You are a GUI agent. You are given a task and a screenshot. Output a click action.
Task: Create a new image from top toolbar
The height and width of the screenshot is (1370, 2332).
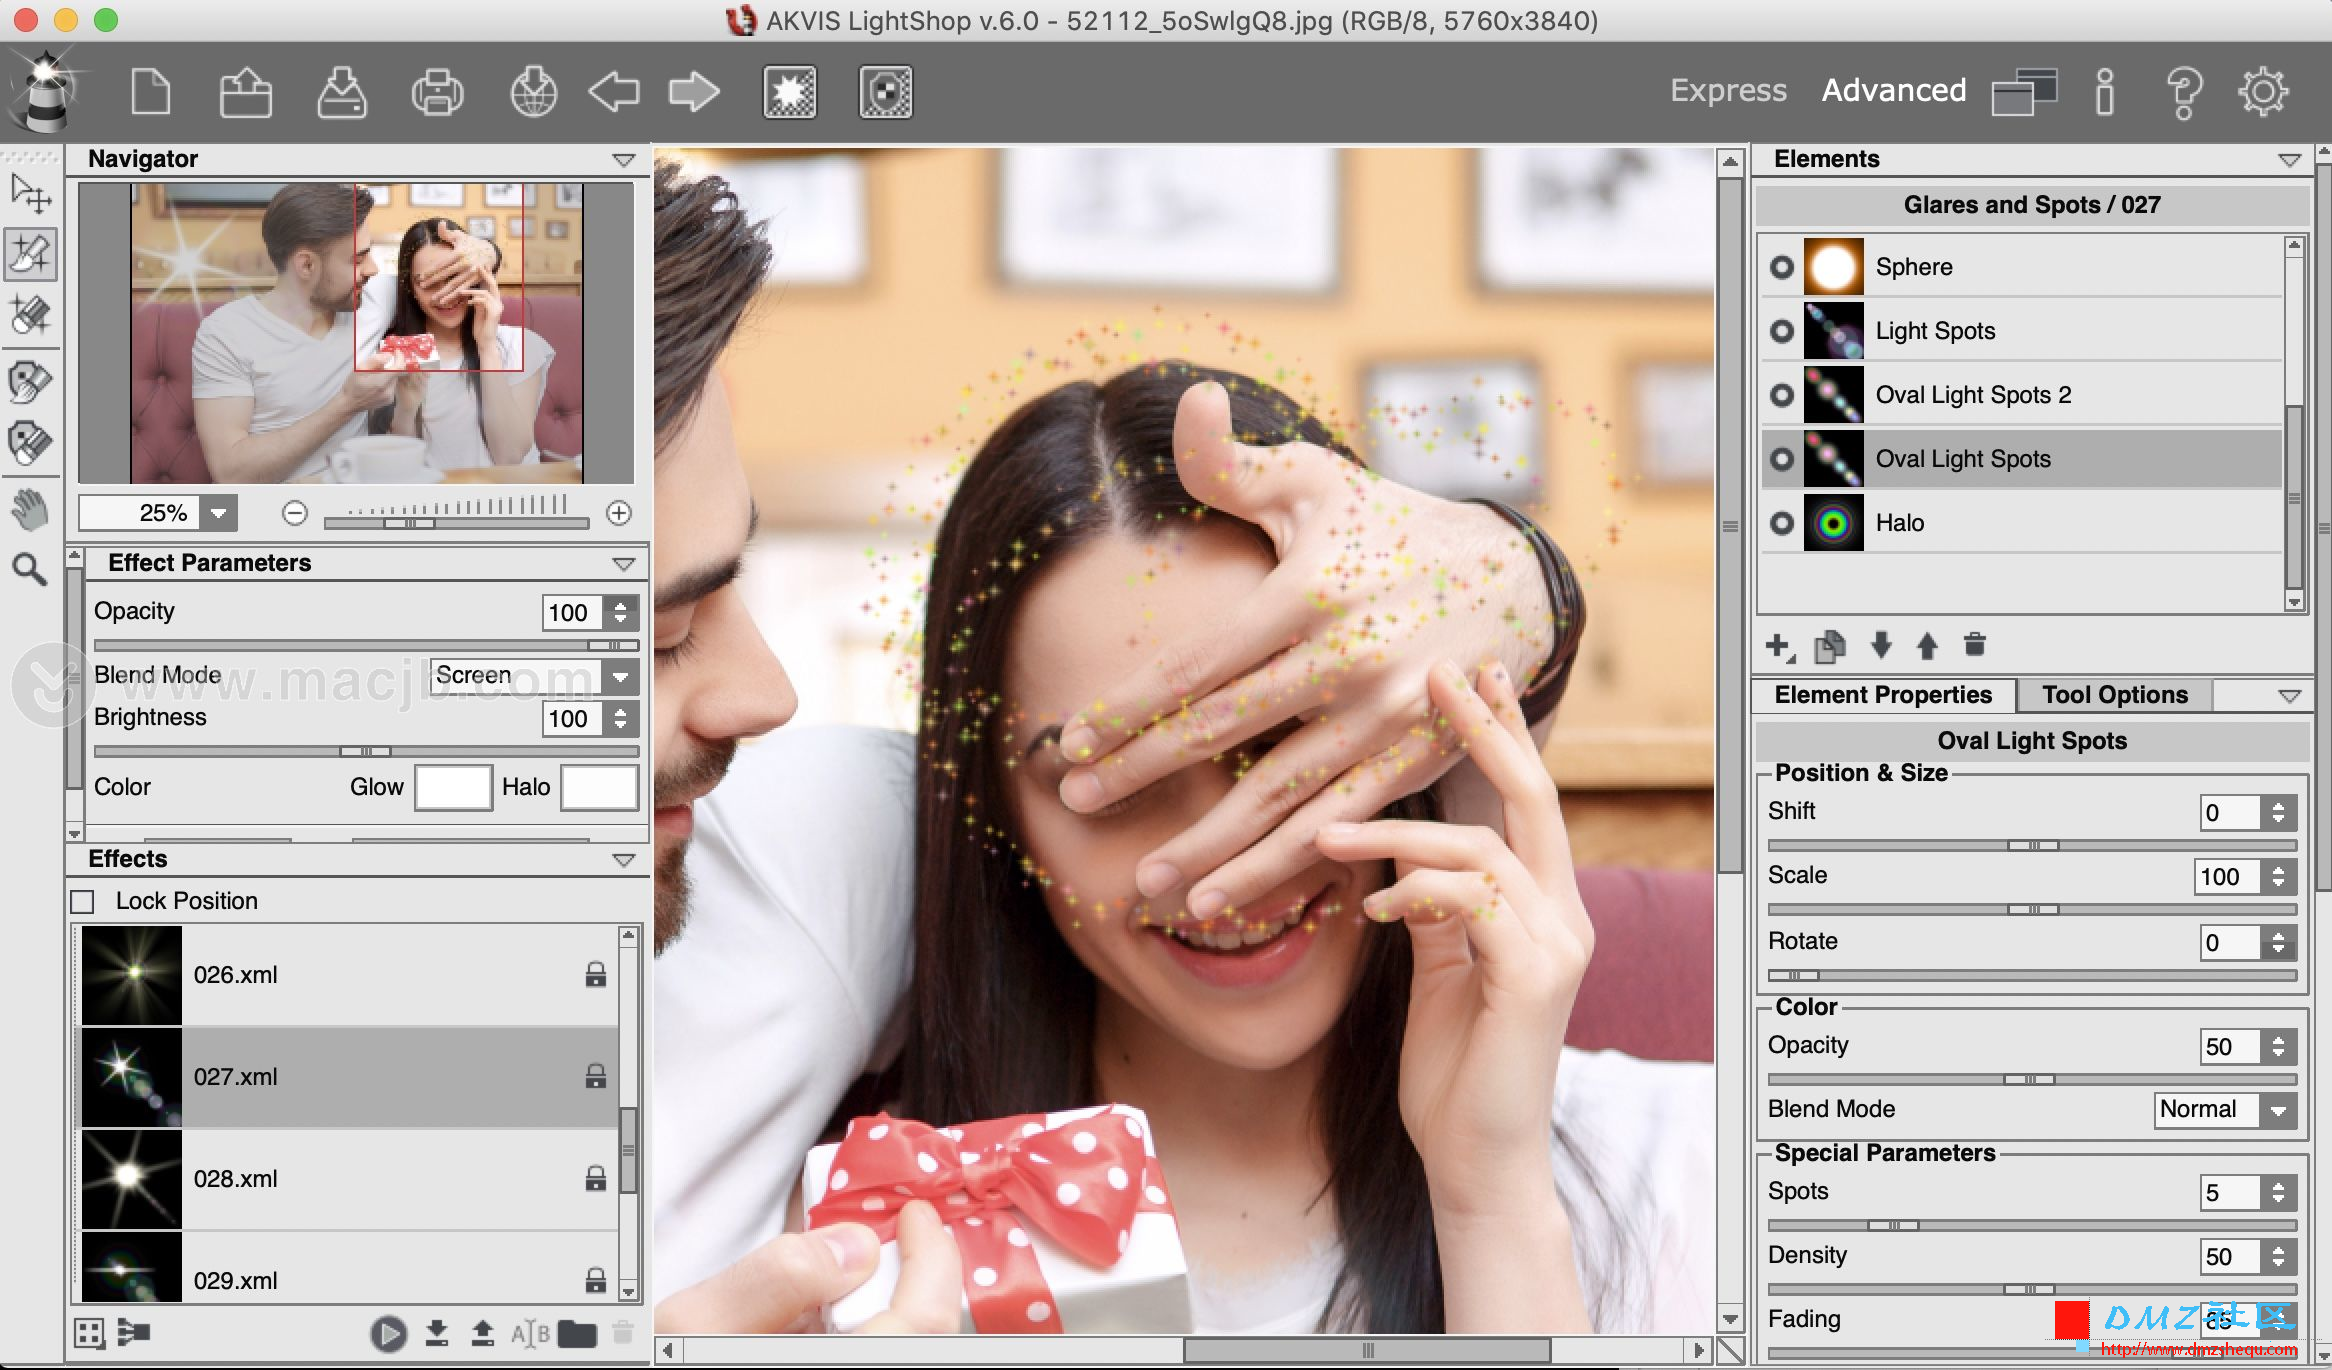click(150, 93)
